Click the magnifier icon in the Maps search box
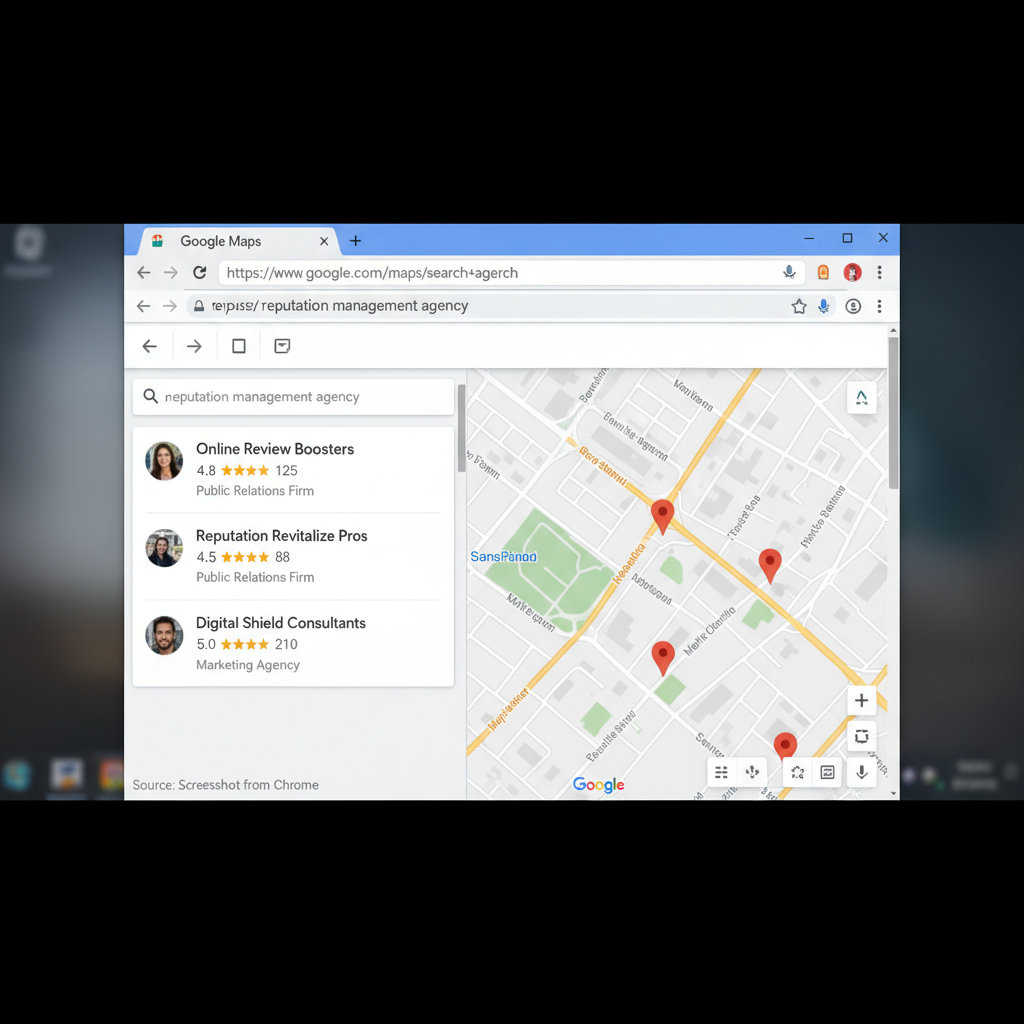1024x1024 pixels. pos(150,396)
